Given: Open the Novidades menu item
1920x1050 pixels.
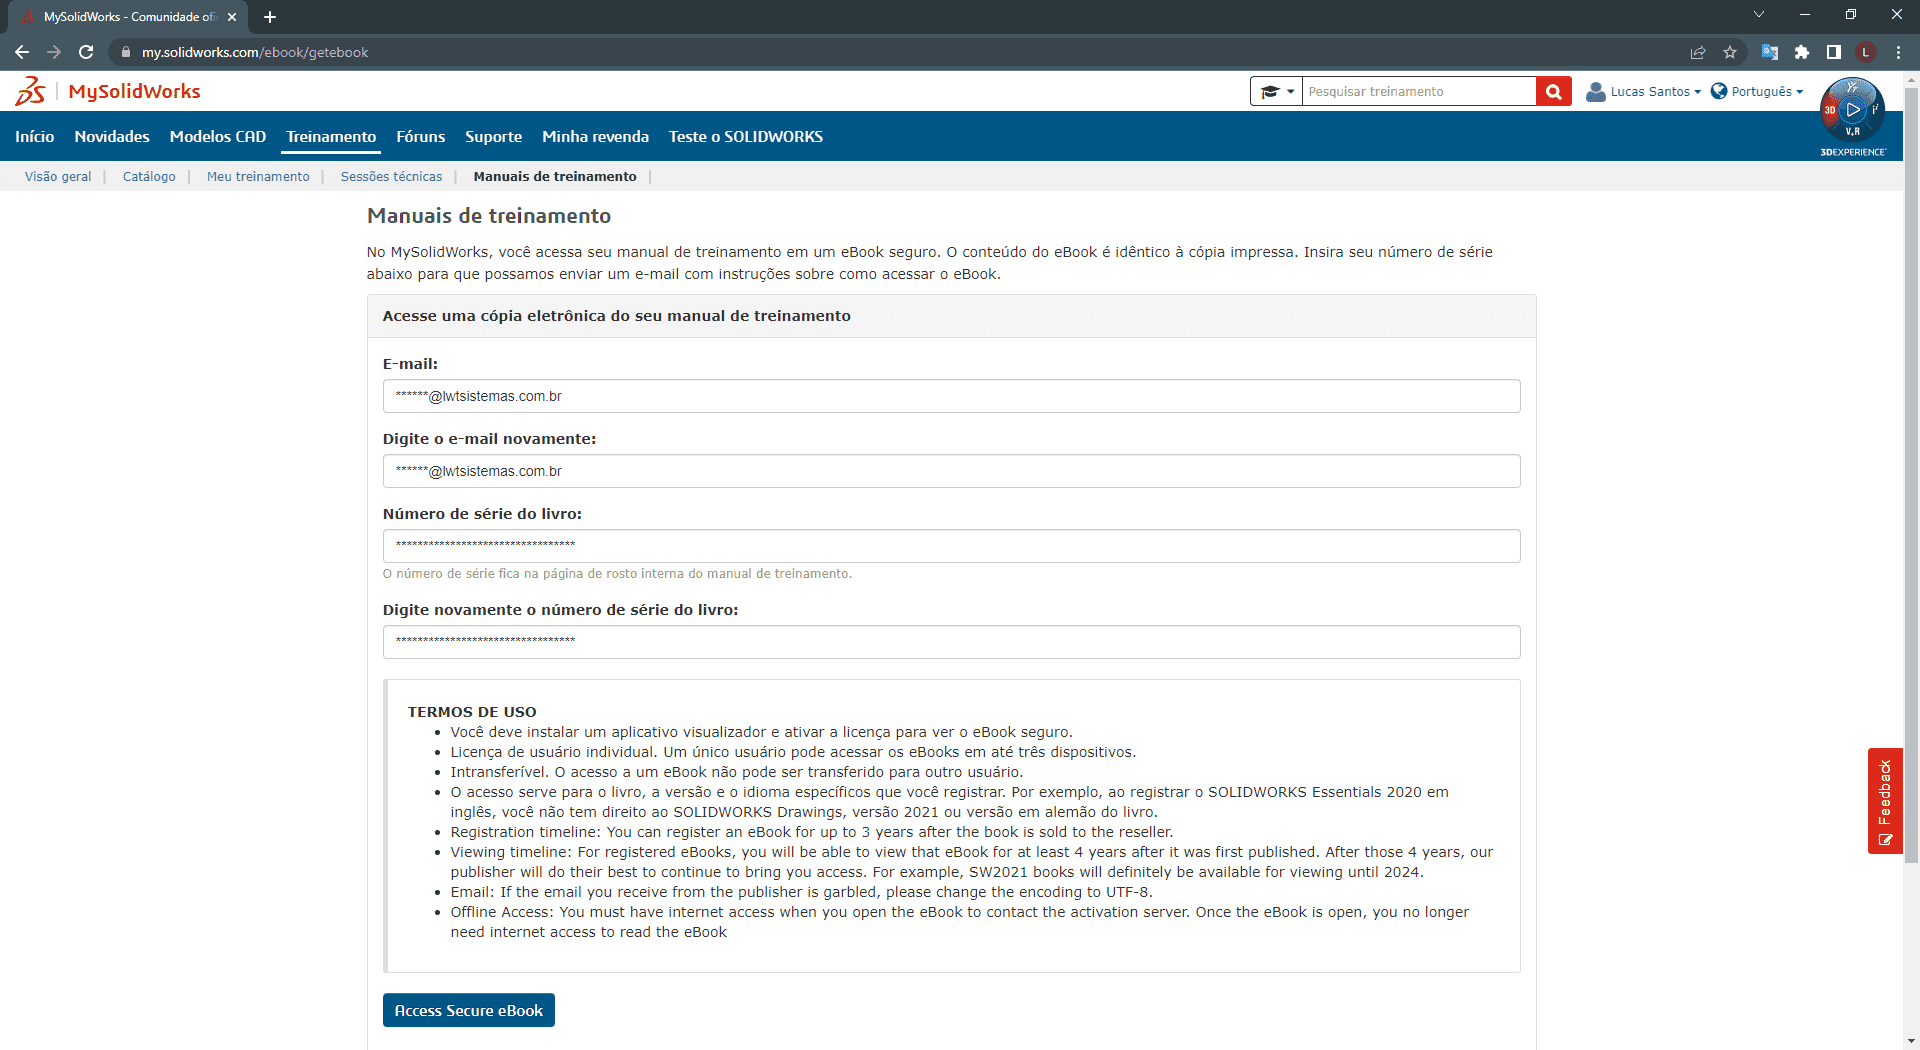Looking at the screenshot, I should tap(112, 136).
